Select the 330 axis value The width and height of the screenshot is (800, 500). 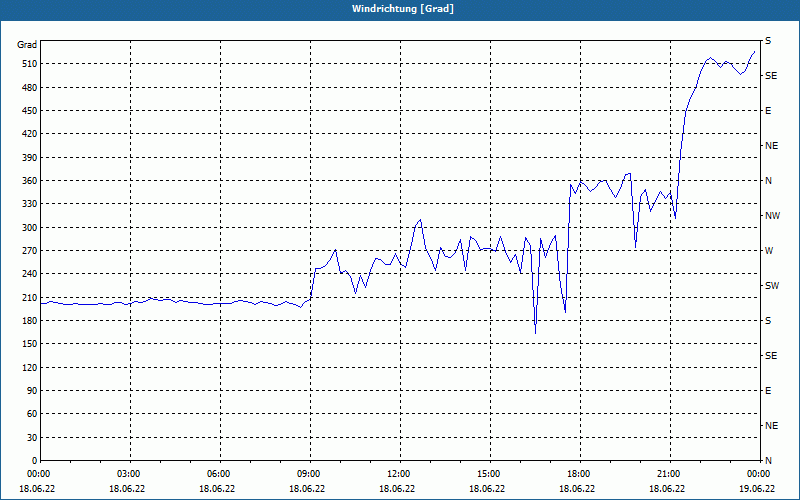(29, 204)
